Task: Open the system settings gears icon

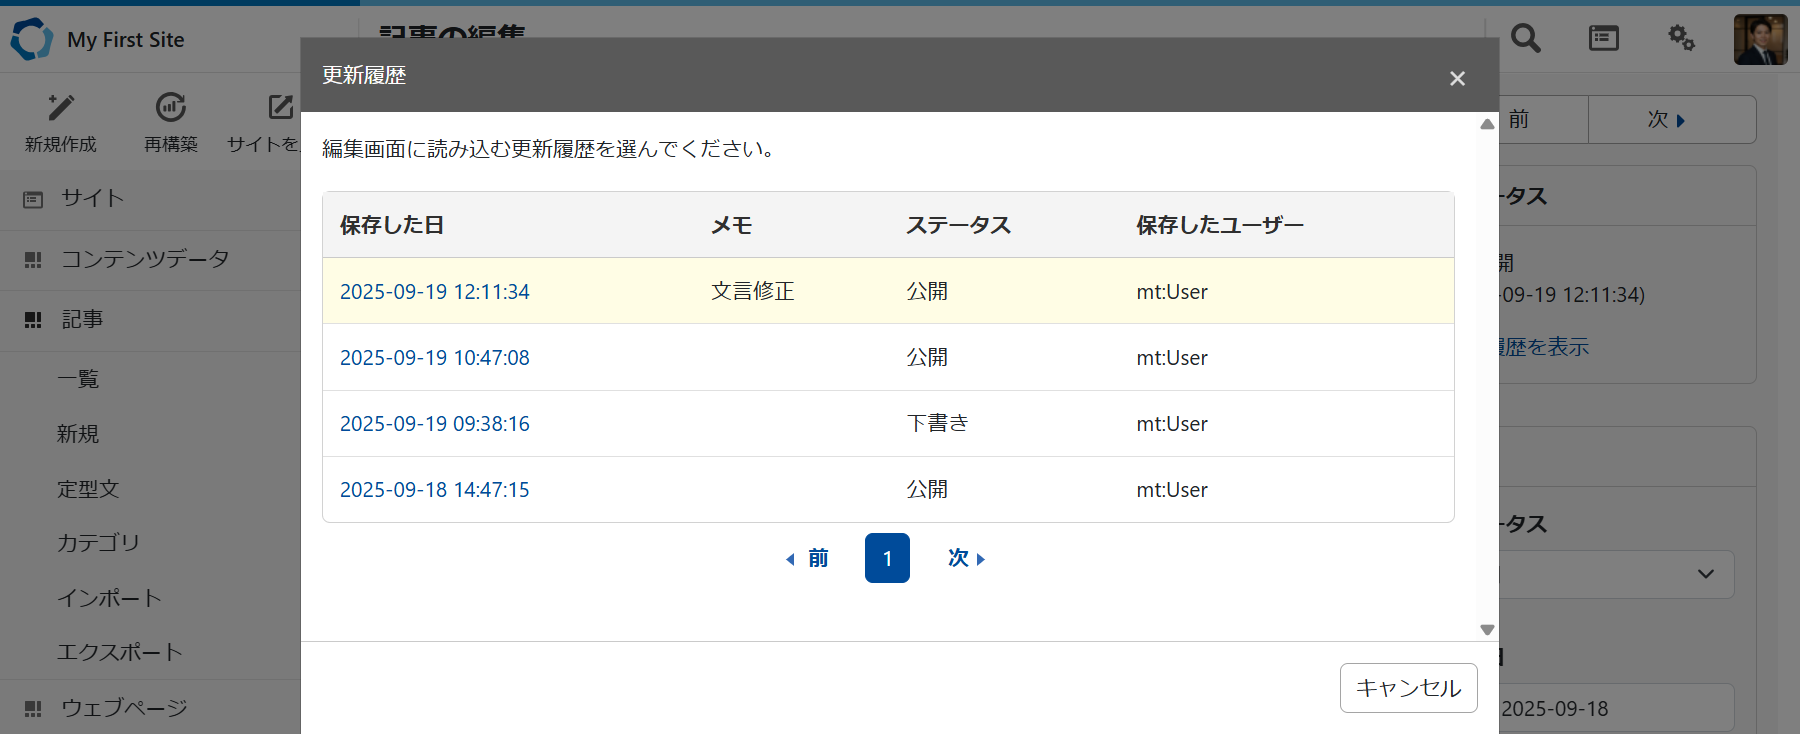Action: coord(1681,39)
